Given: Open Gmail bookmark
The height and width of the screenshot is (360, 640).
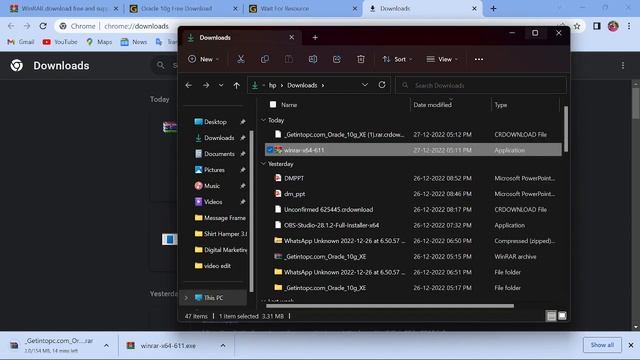Looking at the screenshot, I should click(x=21, y=42).
